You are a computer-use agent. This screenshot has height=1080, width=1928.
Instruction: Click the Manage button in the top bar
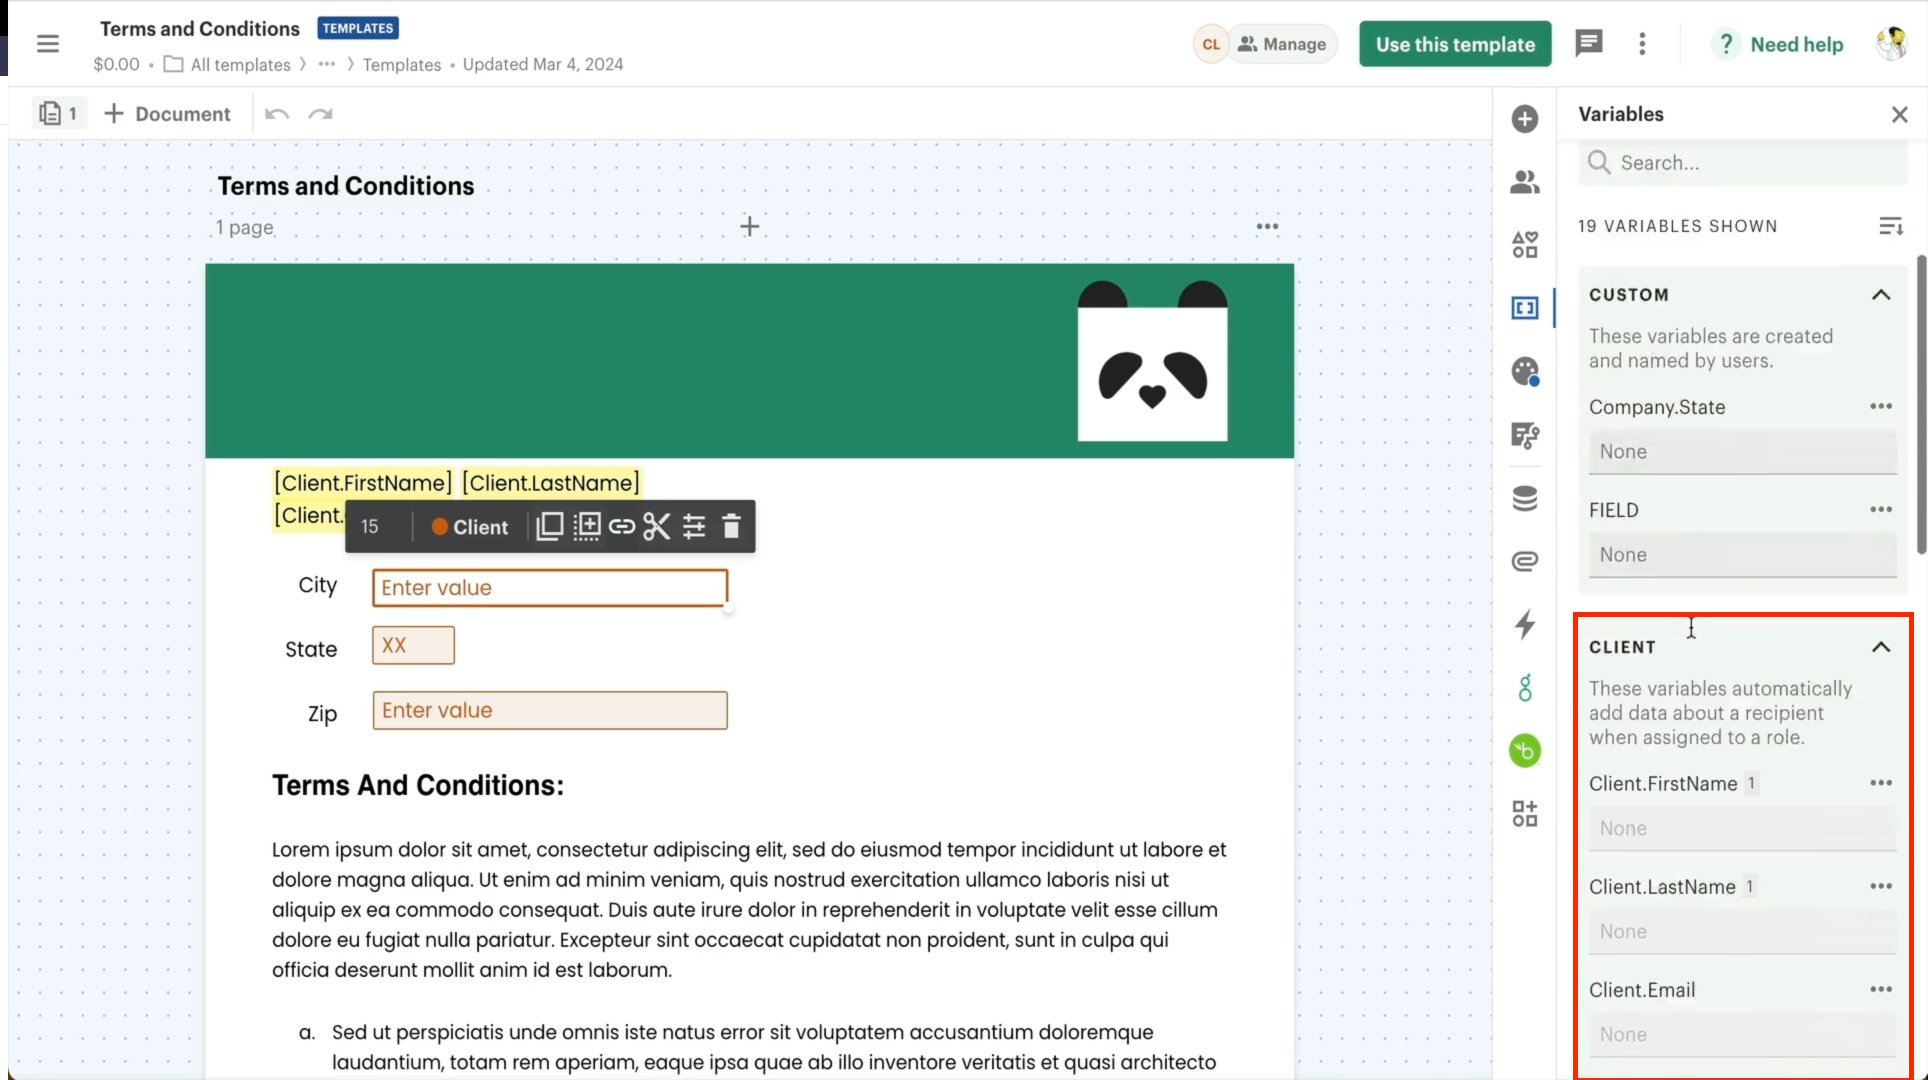pyautogui.click(x=1283, y=43)
